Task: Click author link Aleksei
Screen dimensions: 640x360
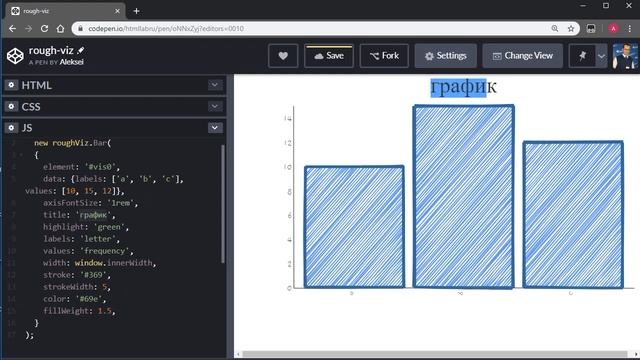Action: pyautogui.click(x=71, y=62)
